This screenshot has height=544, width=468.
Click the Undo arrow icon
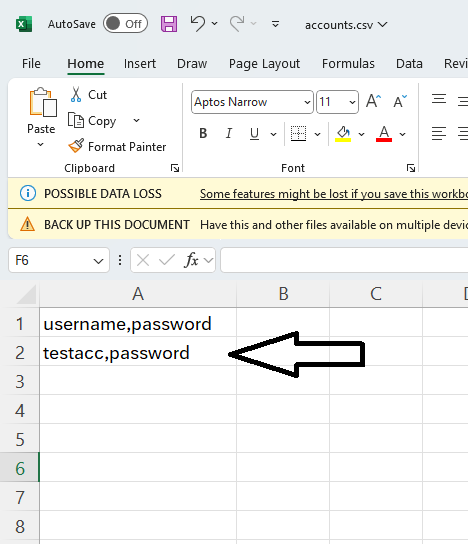198,24
